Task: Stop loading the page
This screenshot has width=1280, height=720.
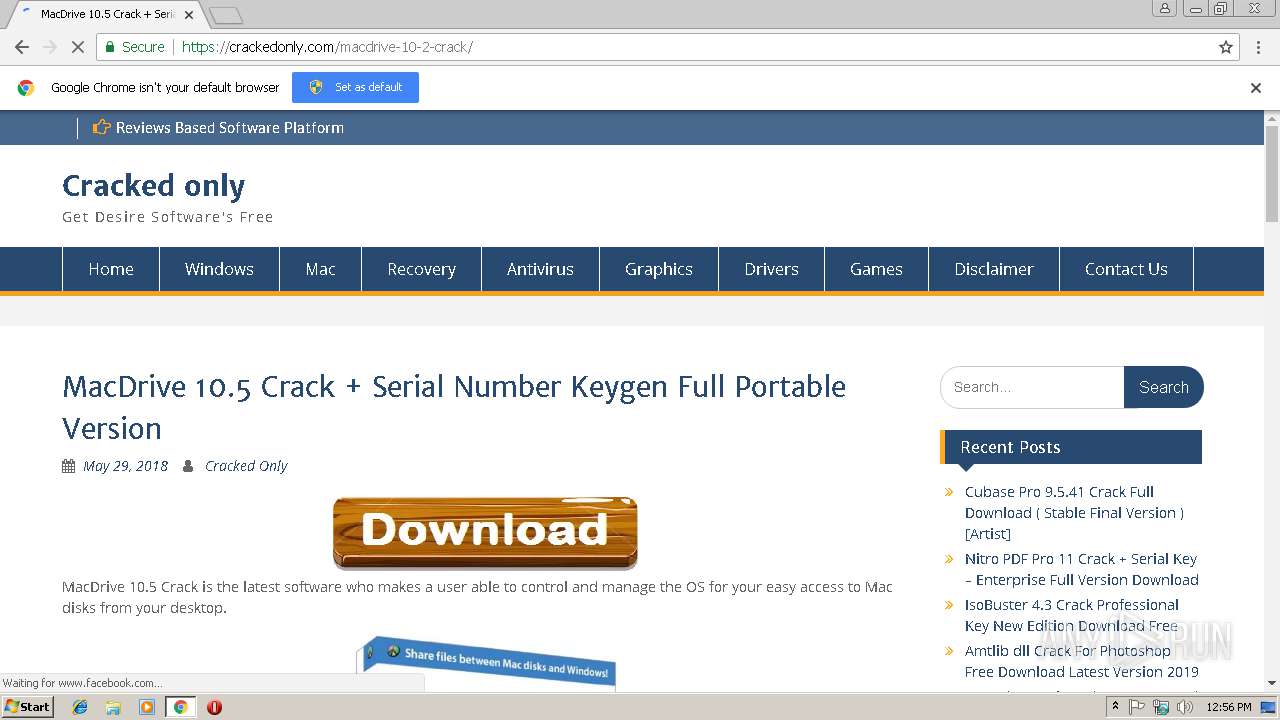Action: click(x=77, y=47)
